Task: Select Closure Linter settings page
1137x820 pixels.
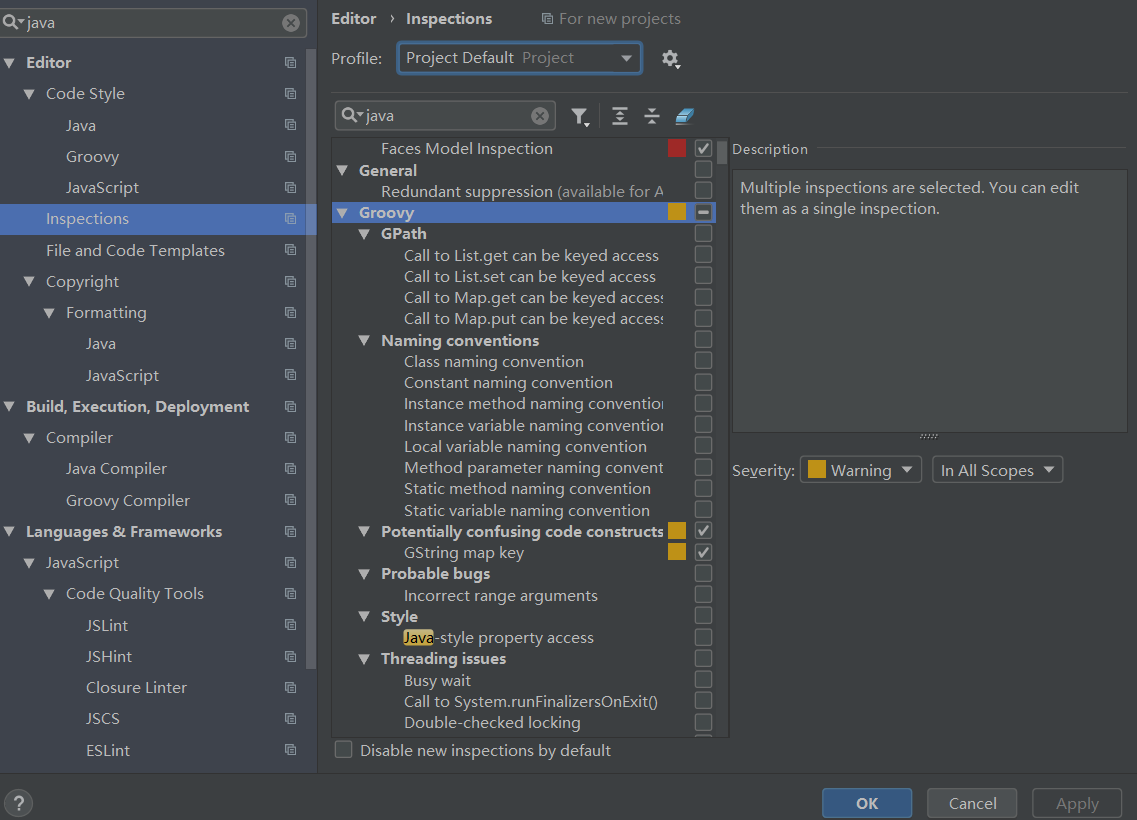Action: tap(136, 687)
